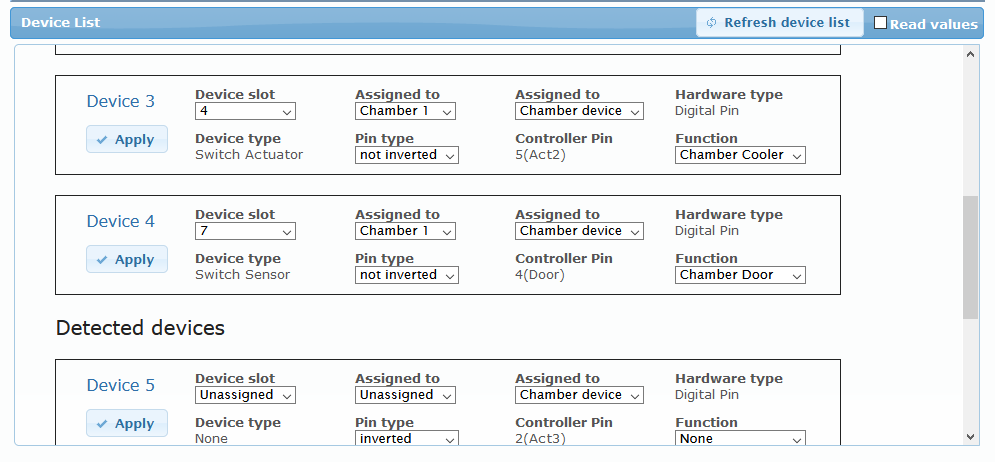Expand Device 4 Chamber Door function dropdown
The image size is (995, 462).
click(x=740, y=275)
